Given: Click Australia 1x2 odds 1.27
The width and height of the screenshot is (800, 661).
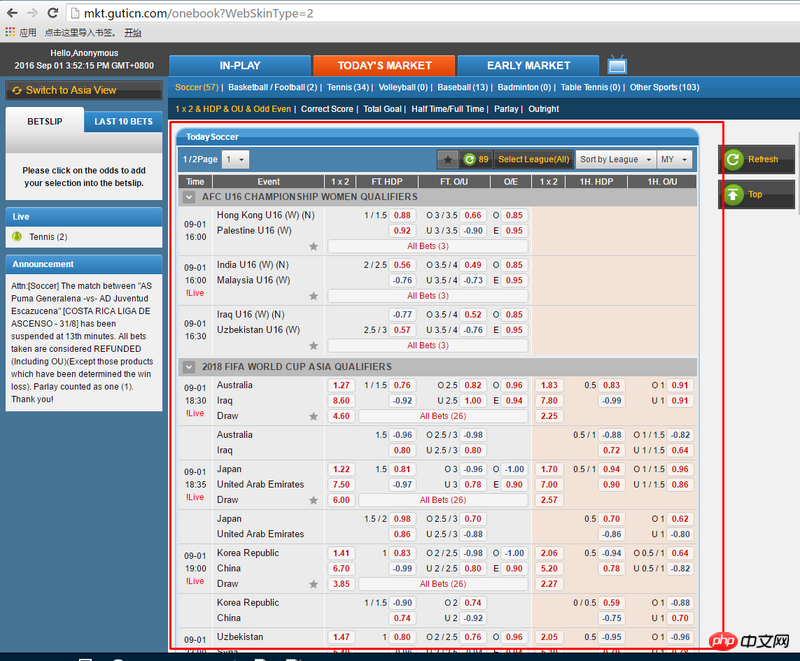Looking at the screenshot, I should tap(341, 386).
